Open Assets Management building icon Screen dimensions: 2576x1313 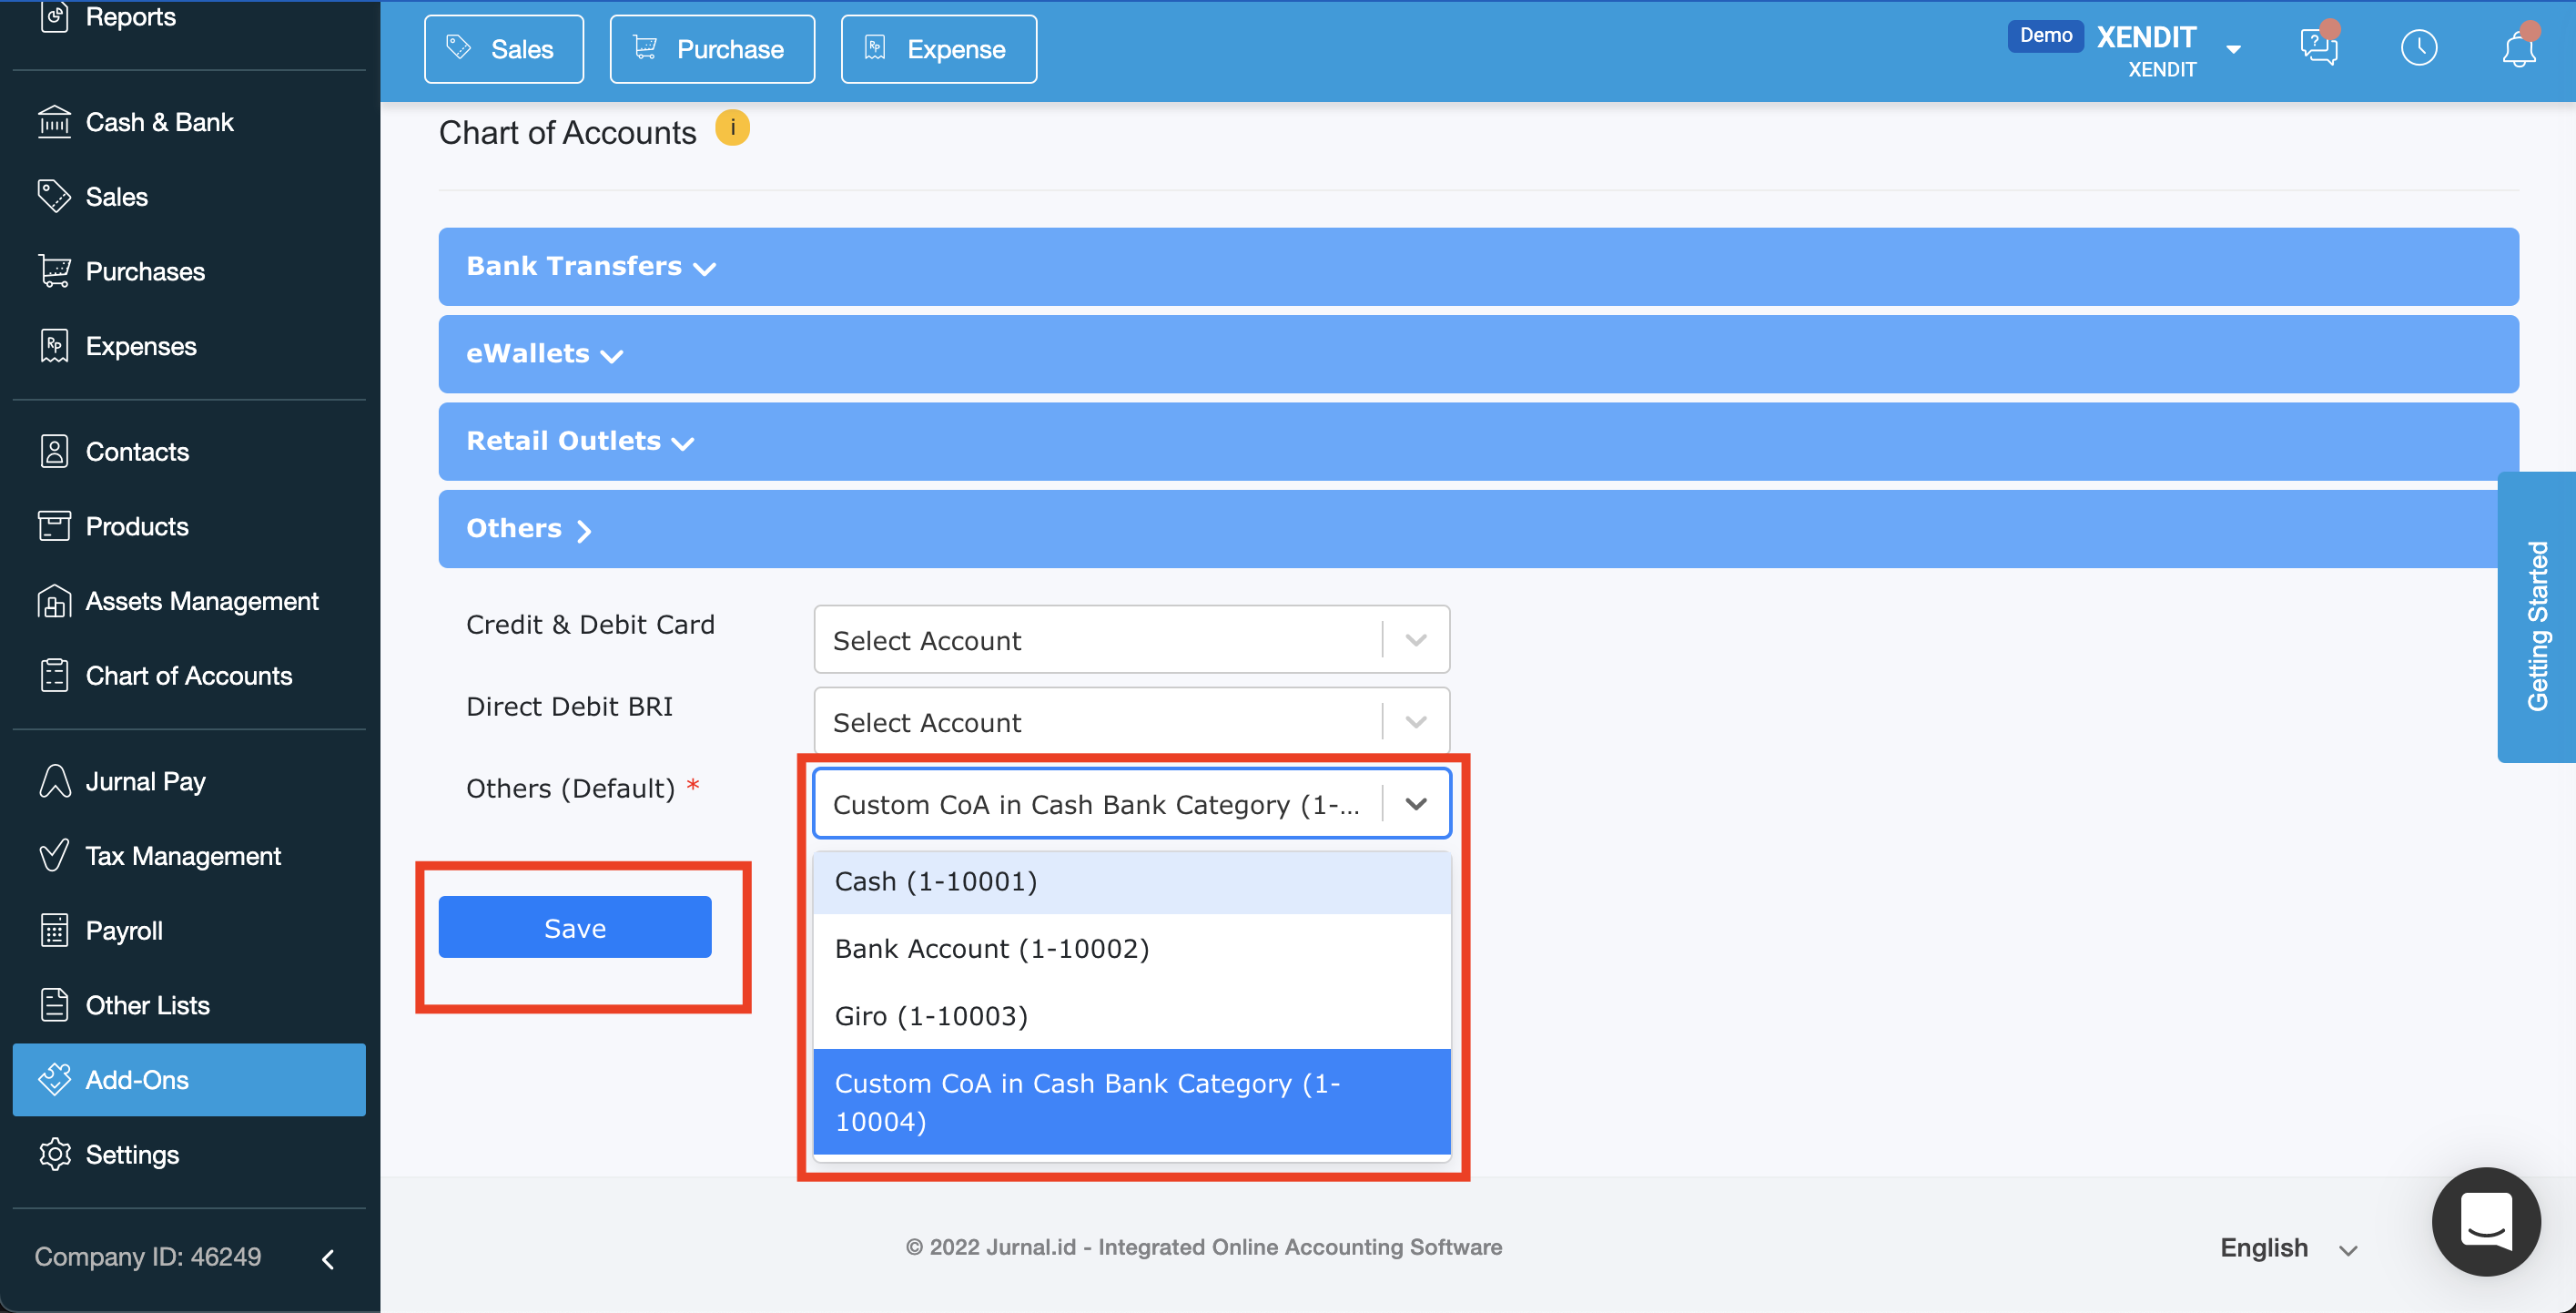54,601
